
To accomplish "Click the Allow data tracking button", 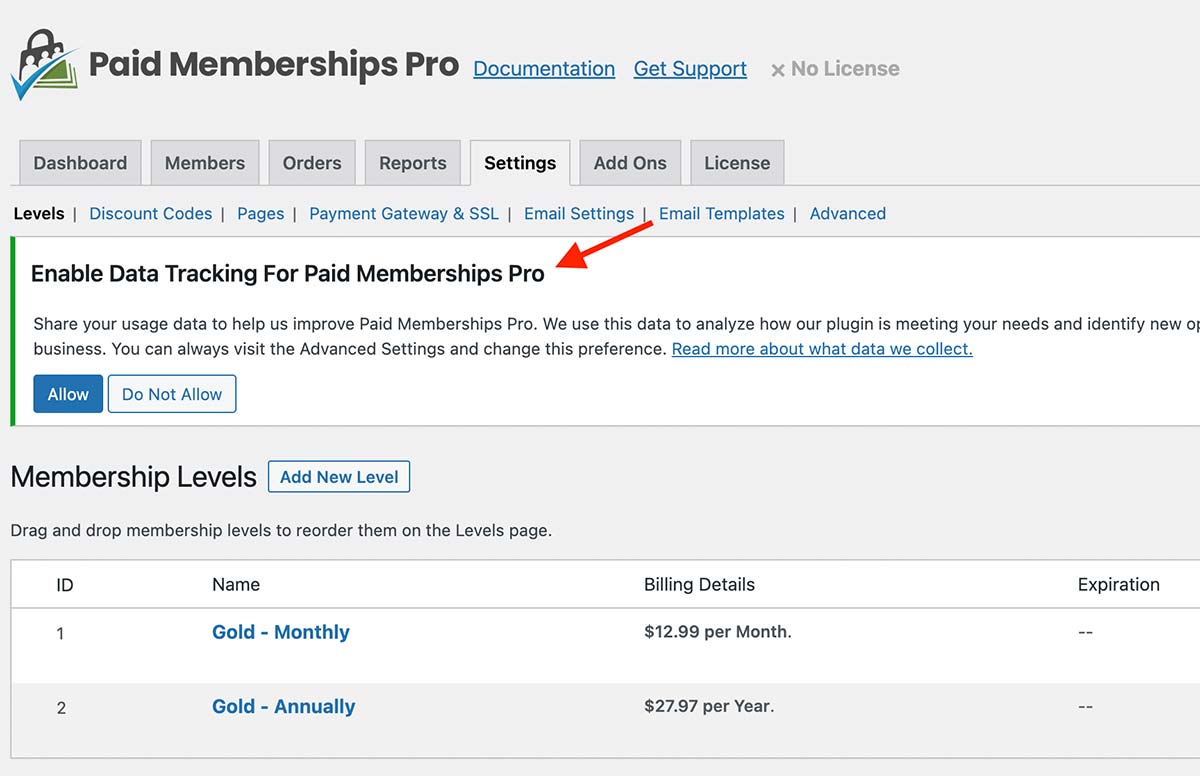I will pos(67,393).
